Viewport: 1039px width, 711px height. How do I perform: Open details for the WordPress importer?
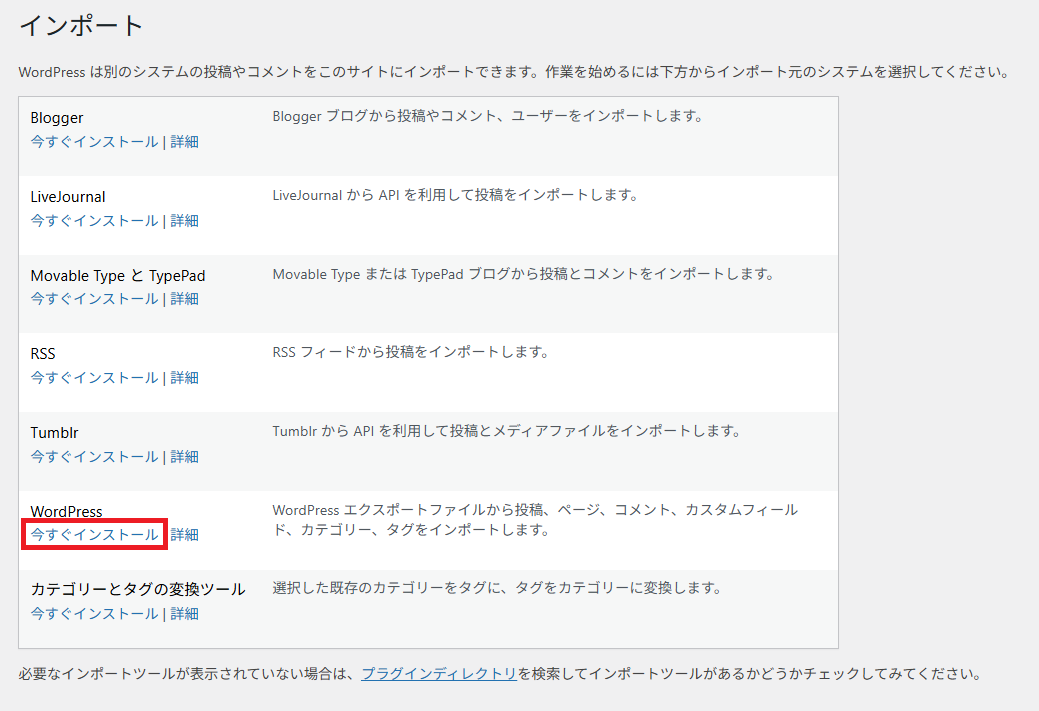coord(184,535)
